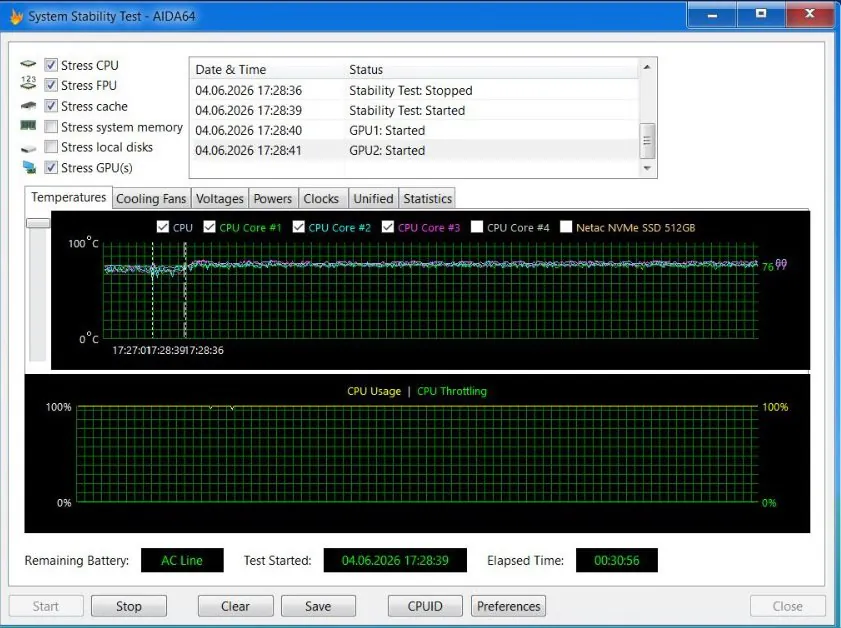Hide CPU Core #2 in temperature graph
The width and height of the screenshot is (841, 628).
coord(298,227)
